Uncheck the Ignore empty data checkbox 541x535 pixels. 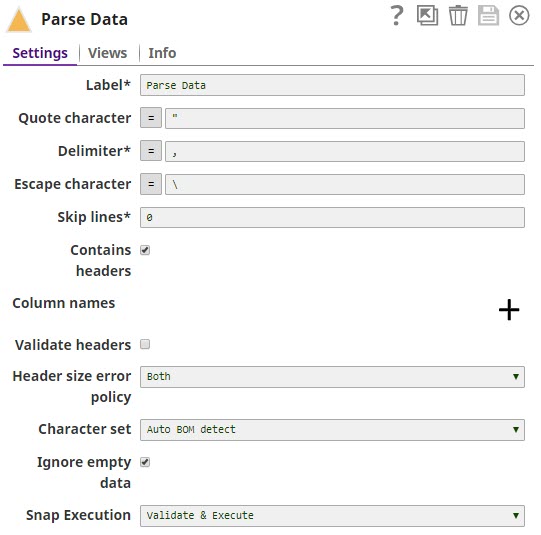(145, 462)
